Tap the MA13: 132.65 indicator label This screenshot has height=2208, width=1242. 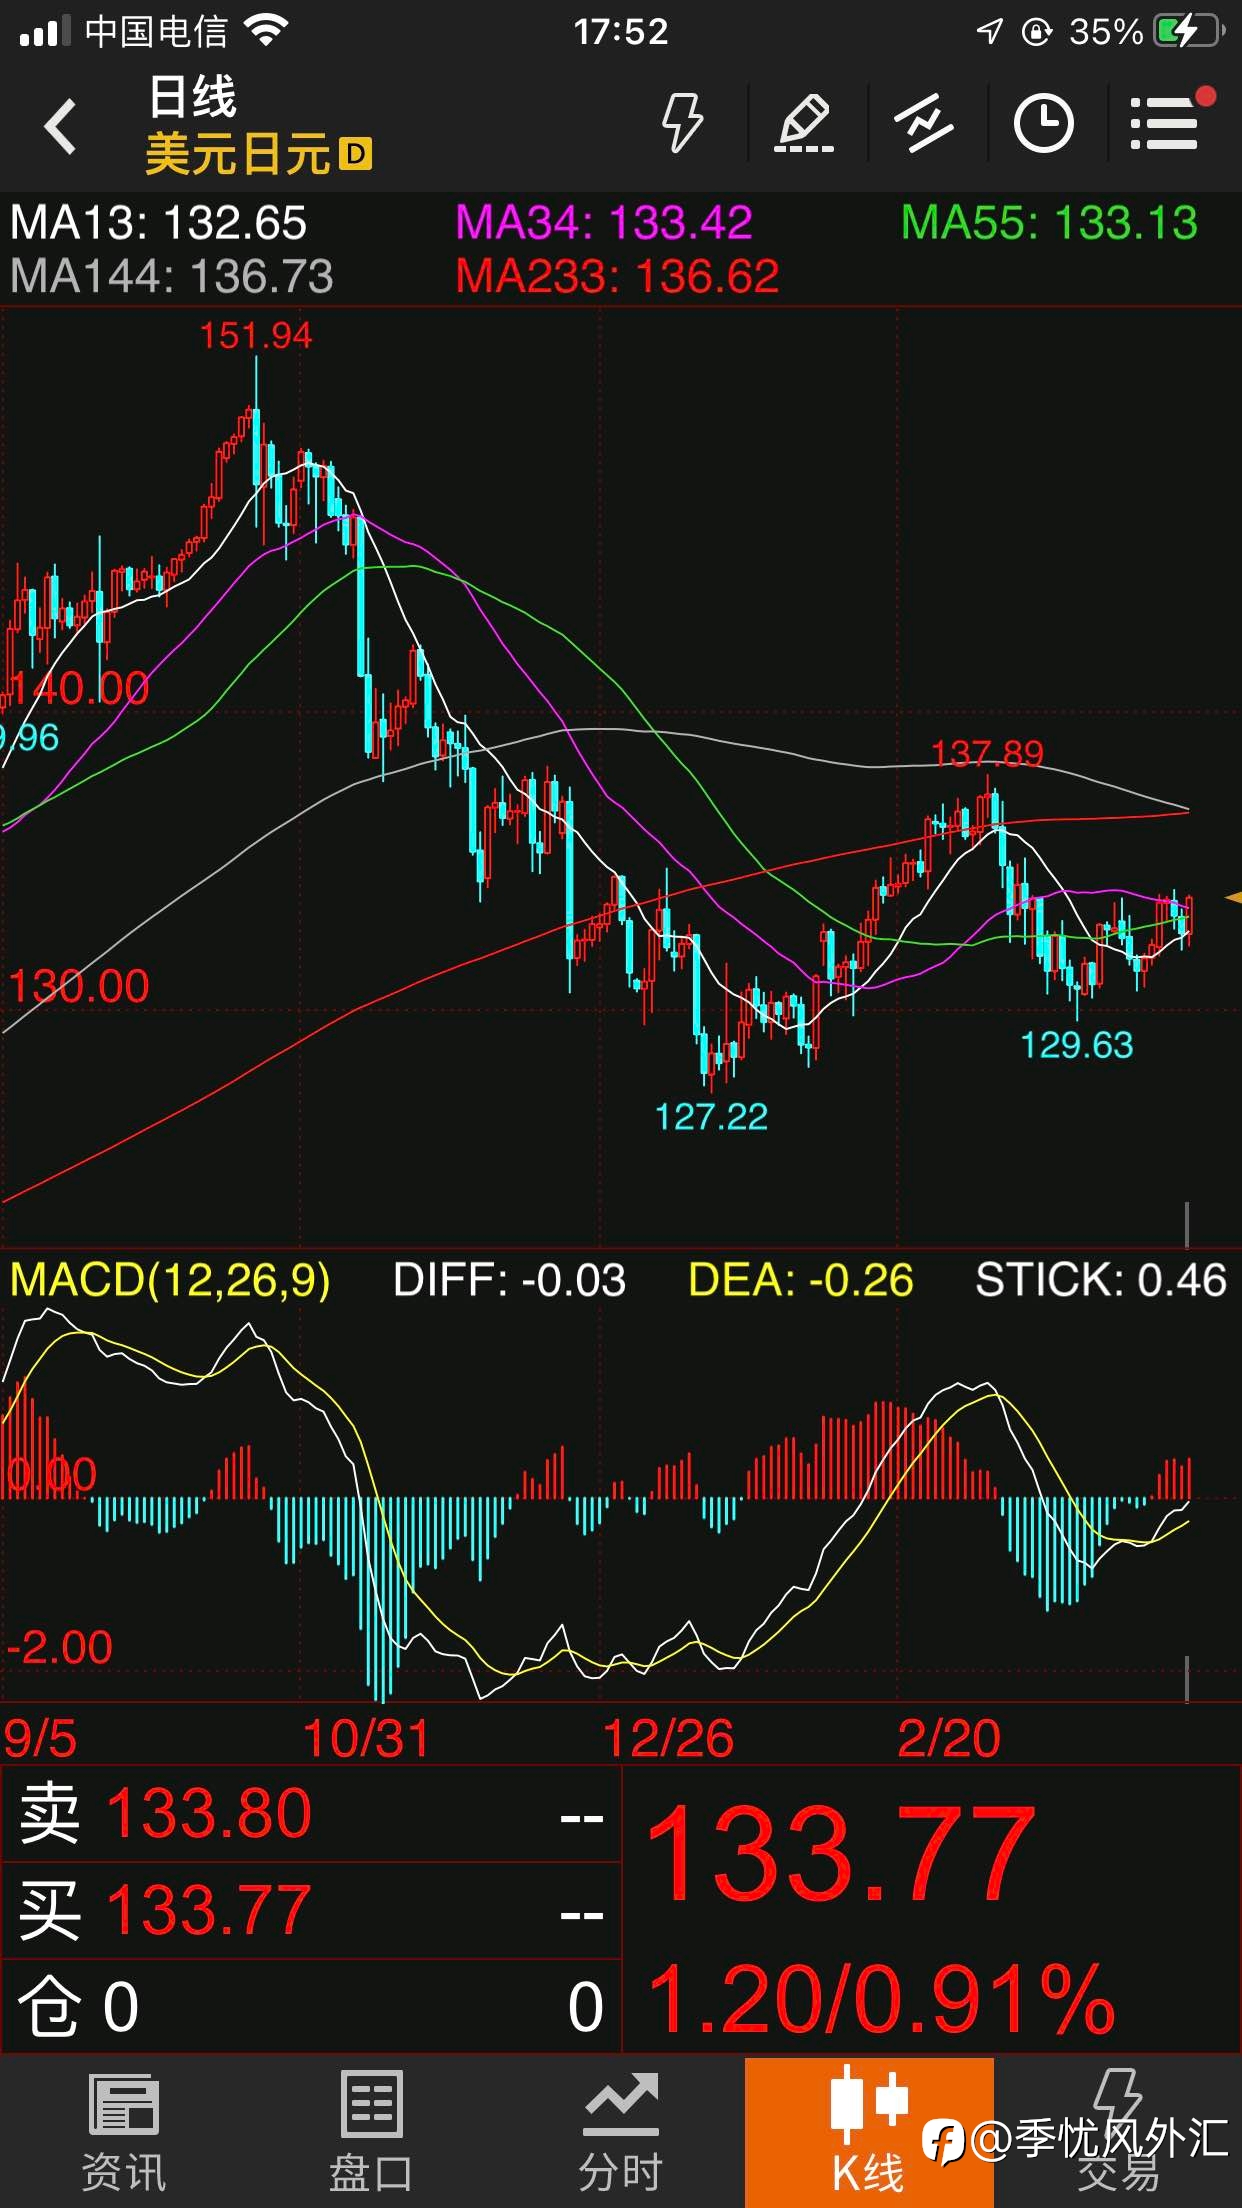pos(158,223)
